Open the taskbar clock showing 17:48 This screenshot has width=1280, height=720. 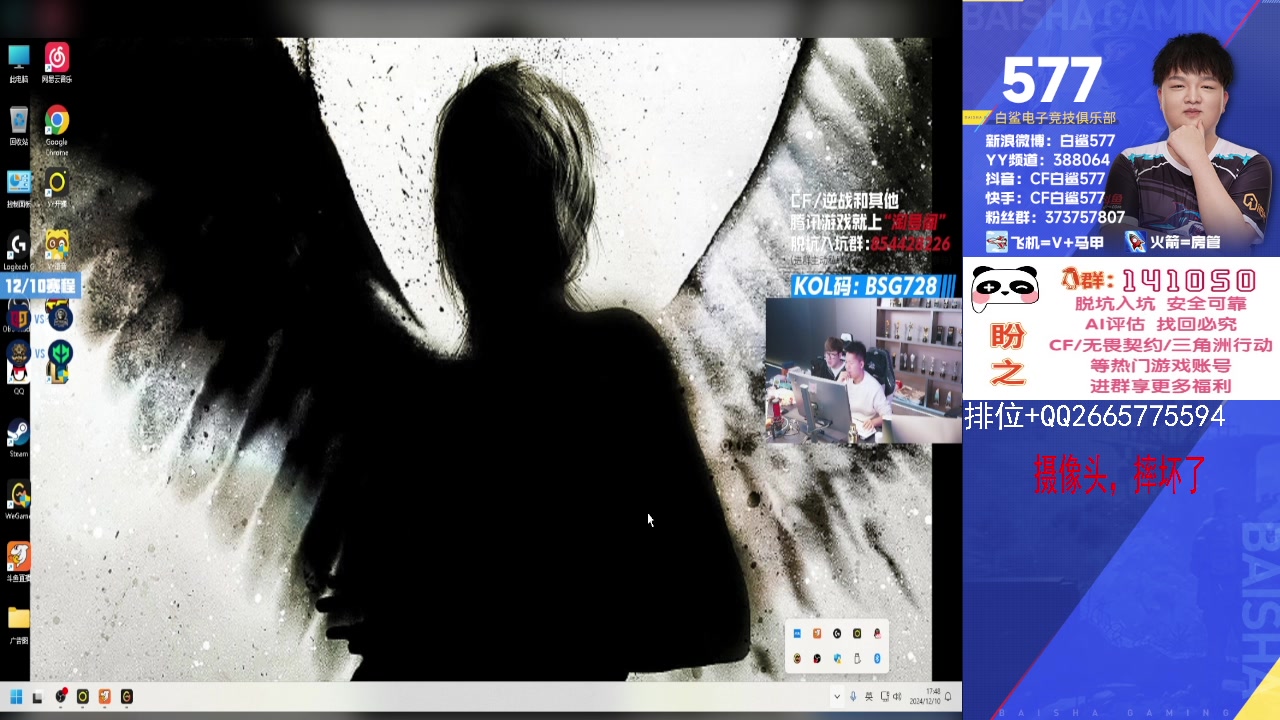(x=925, y=697)
